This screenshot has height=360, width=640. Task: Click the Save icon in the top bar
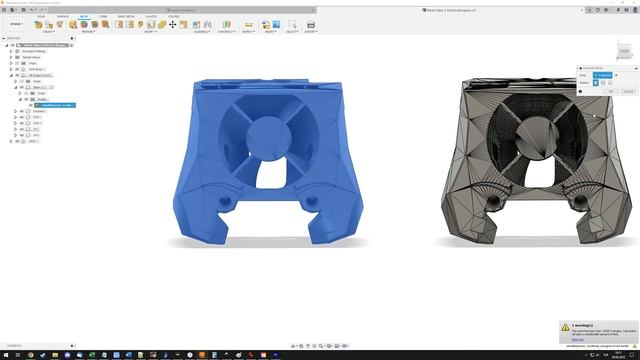(x=23, y=10)
